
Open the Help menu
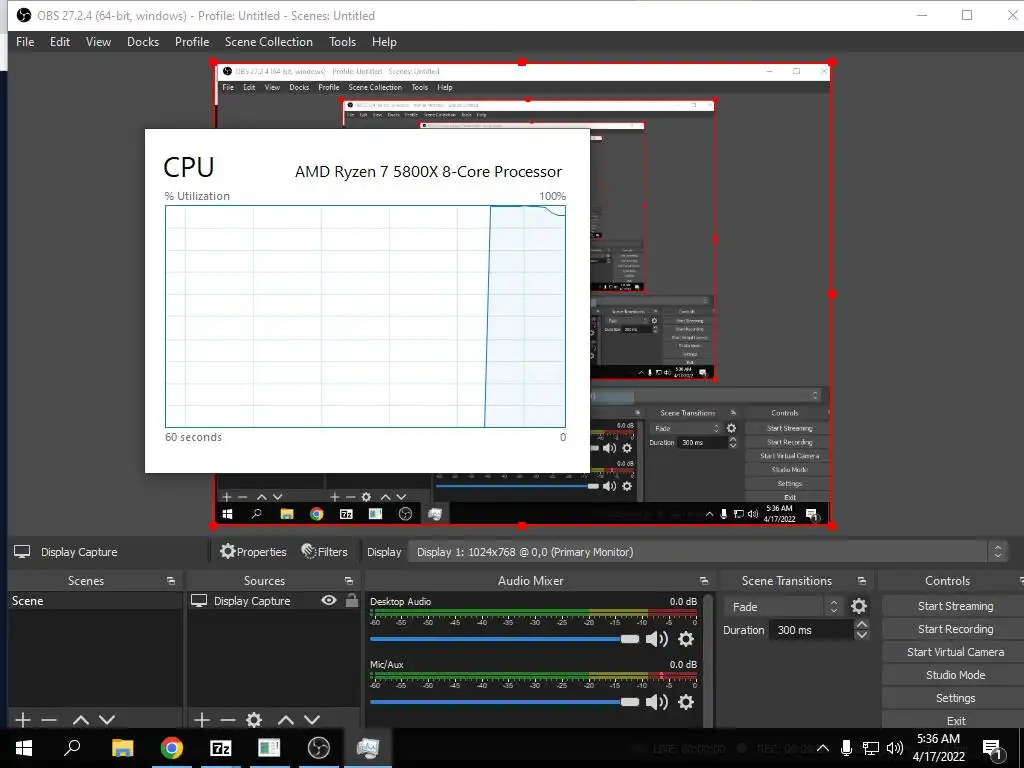(384, 42)
